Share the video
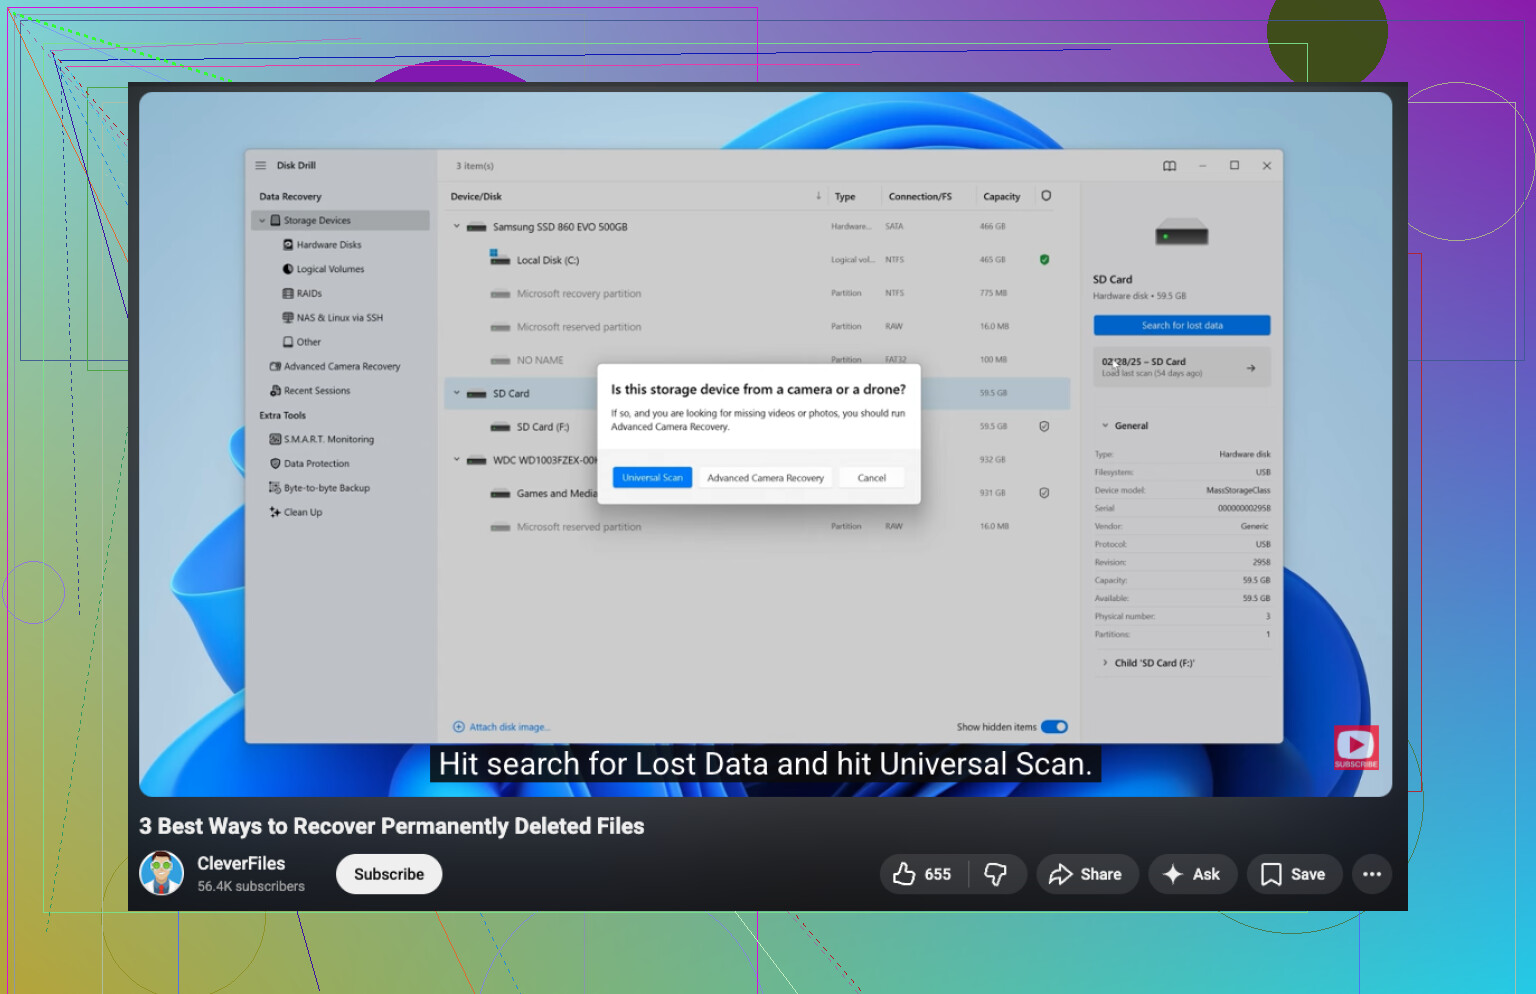This screenshot has height=994, width=1536. pos(1087,874)
